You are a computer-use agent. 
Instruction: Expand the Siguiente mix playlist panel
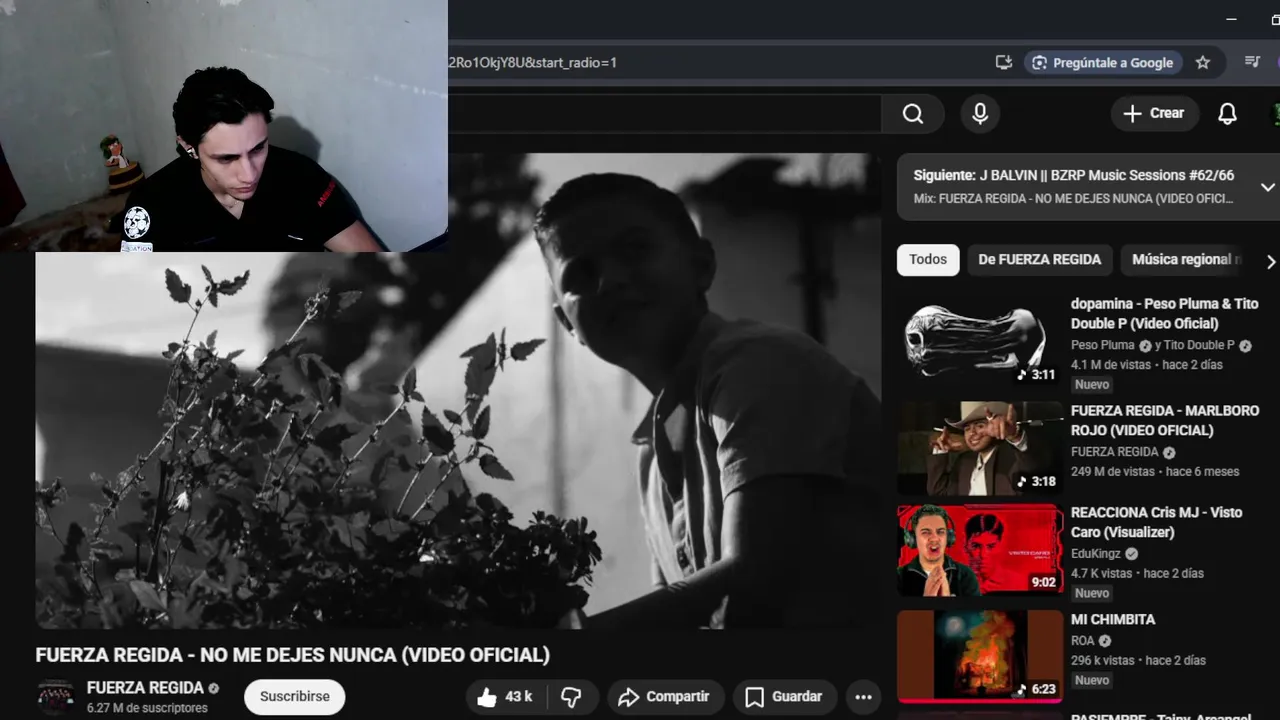click(1267, 187)
